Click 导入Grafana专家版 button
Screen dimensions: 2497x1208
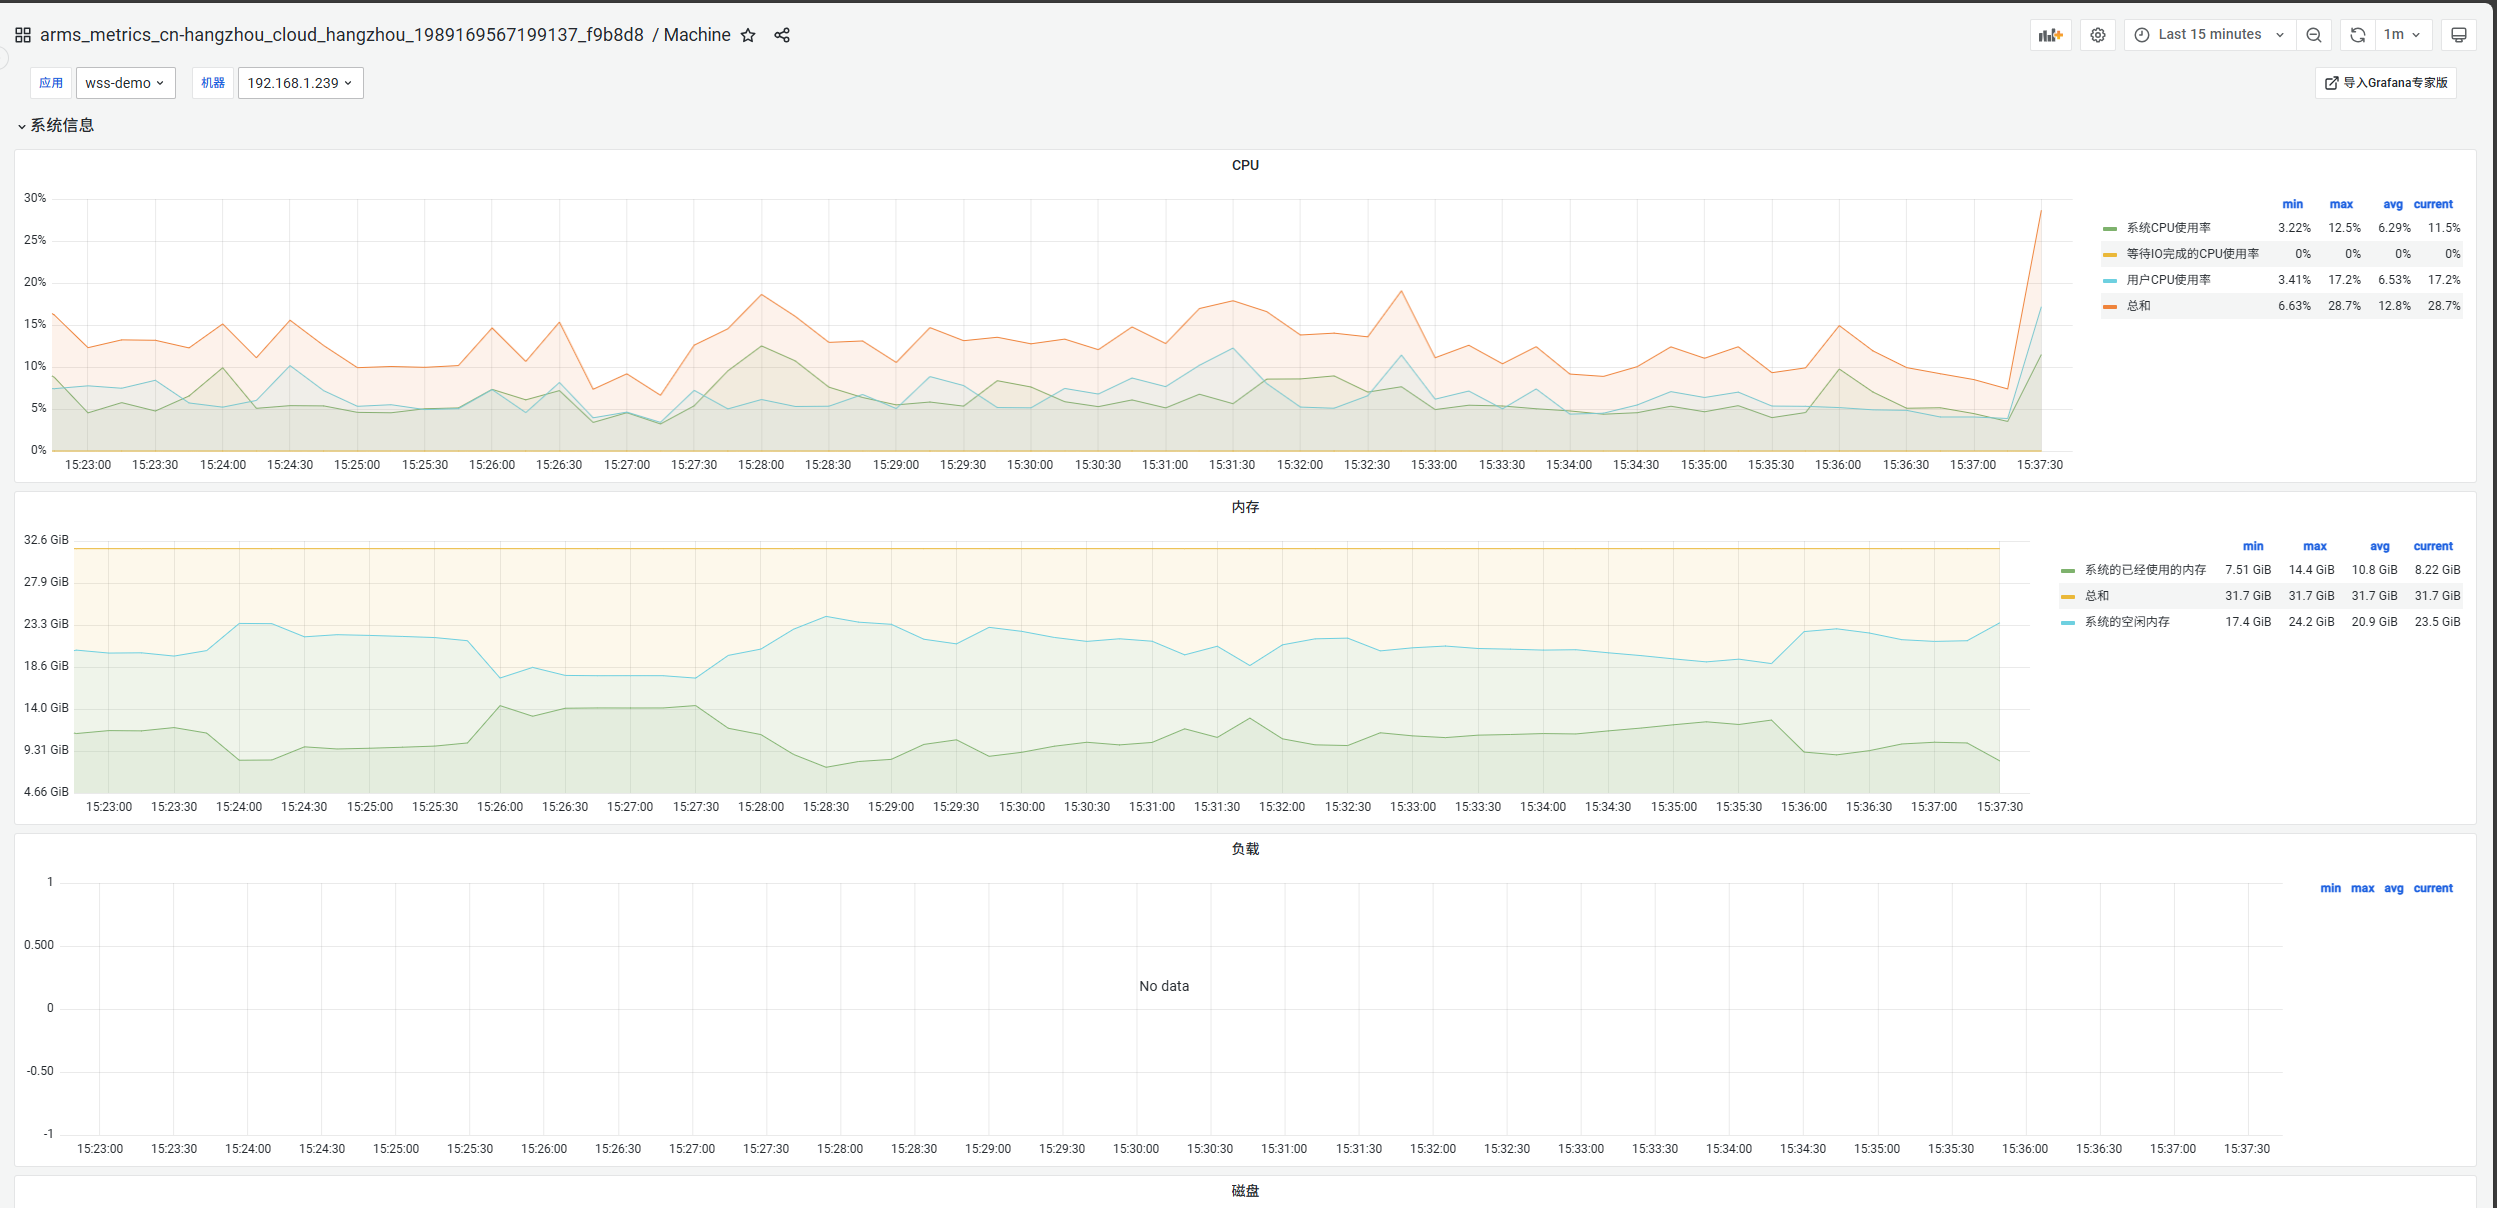pos(2386,83)
